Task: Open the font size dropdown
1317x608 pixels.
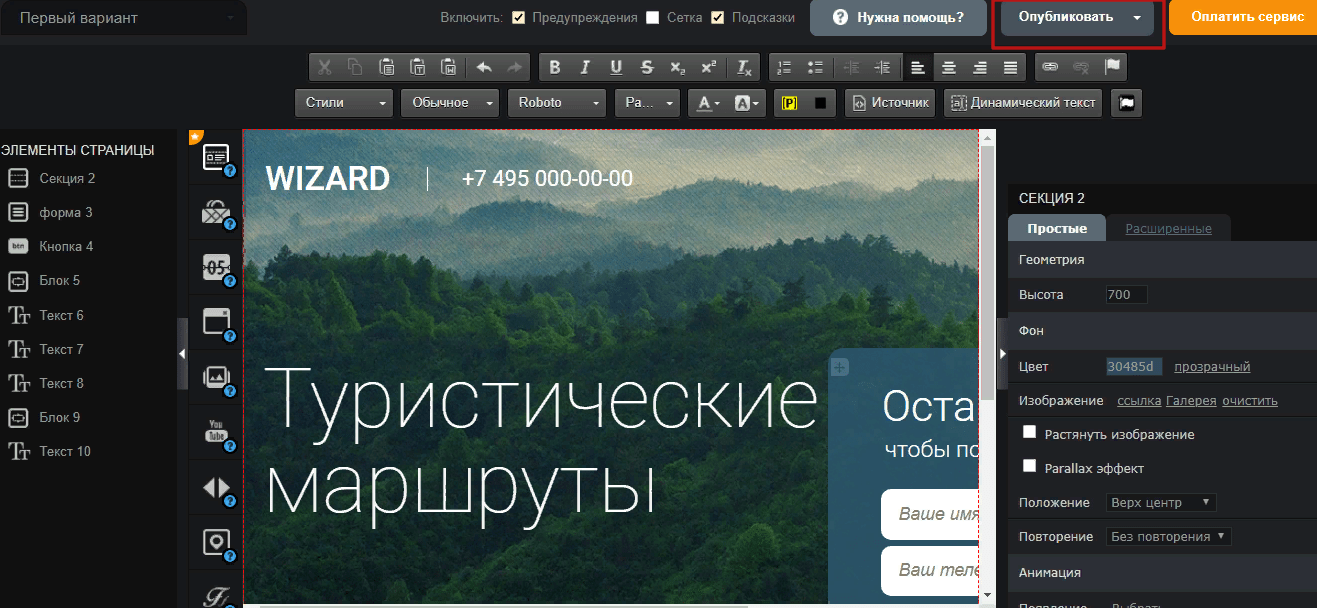Action: pos(646,102)
